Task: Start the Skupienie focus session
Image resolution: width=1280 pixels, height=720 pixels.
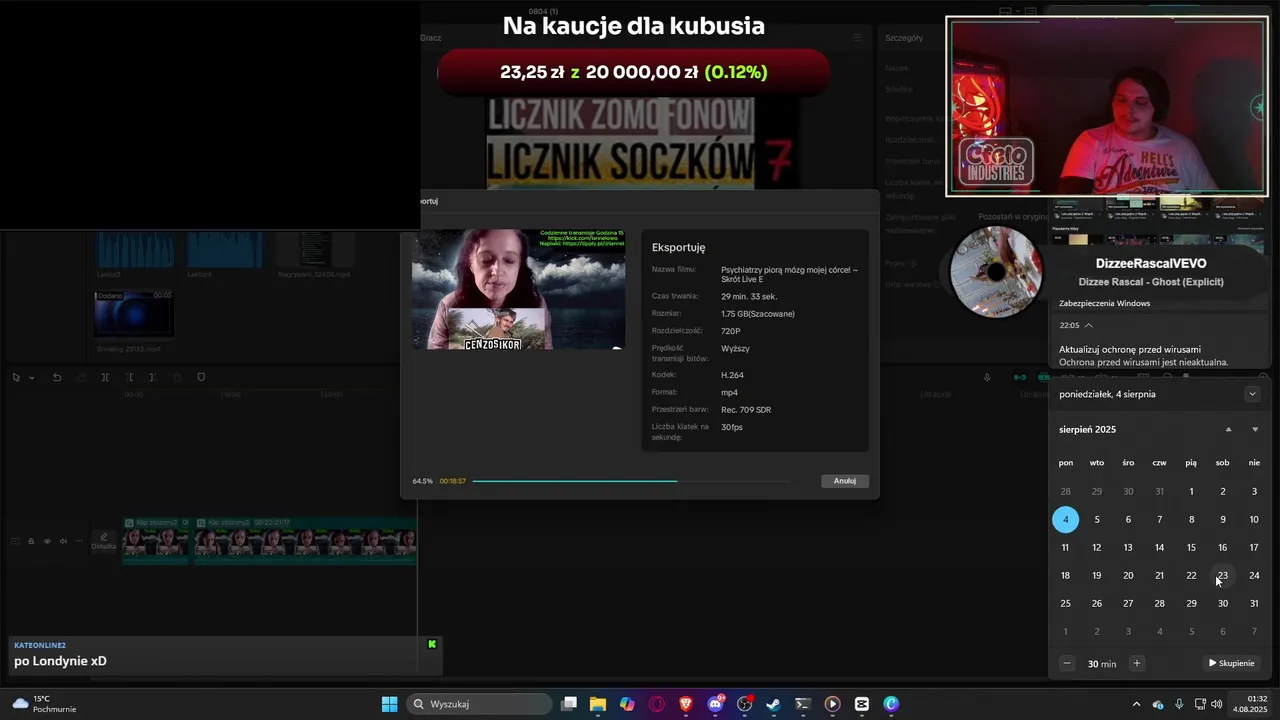Action: 1232,663
